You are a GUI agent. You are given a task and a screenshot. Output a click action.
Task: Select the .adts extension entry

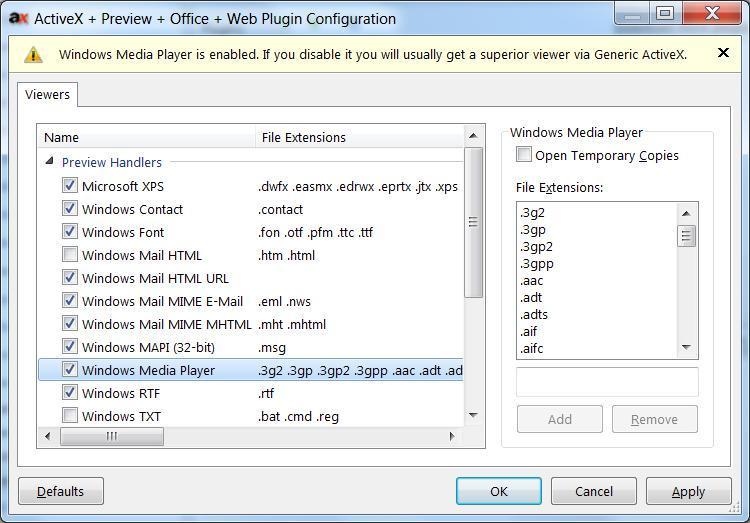(x=534, y=315)
